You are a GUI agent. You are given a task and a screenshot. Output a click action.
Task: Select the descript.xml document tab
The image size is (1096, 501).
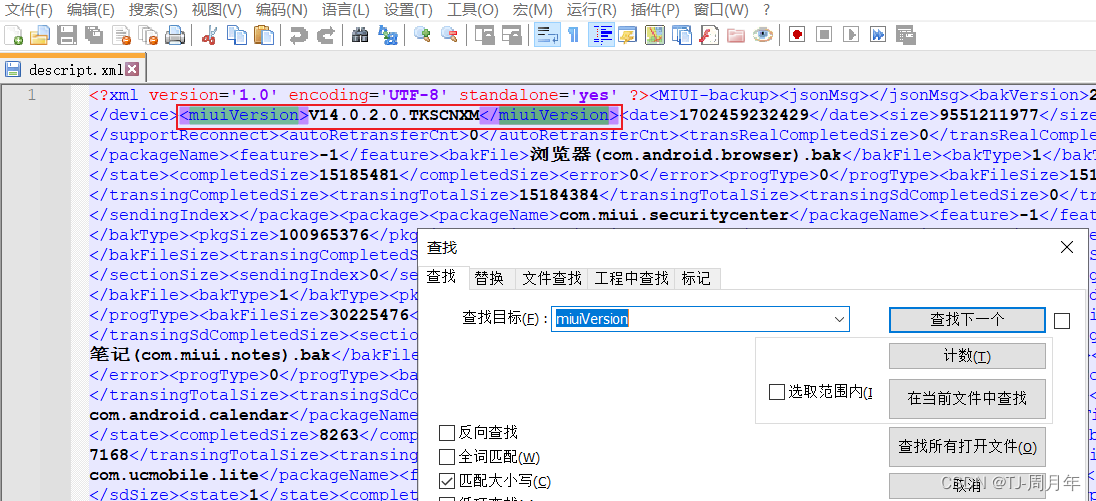pyautogui.click(x=75, y=70)
